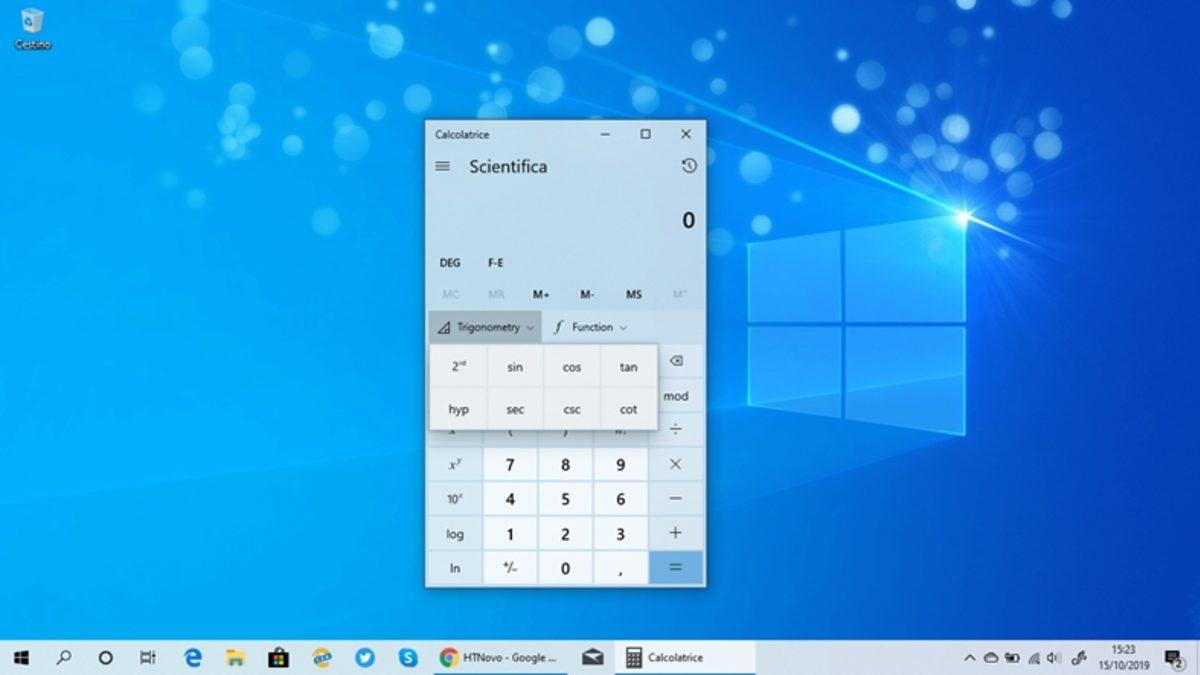Collapse the Trigonometry flyout
Viewport: 1200px width, 675px height.
pyautogui.click(x=485, y=327)
